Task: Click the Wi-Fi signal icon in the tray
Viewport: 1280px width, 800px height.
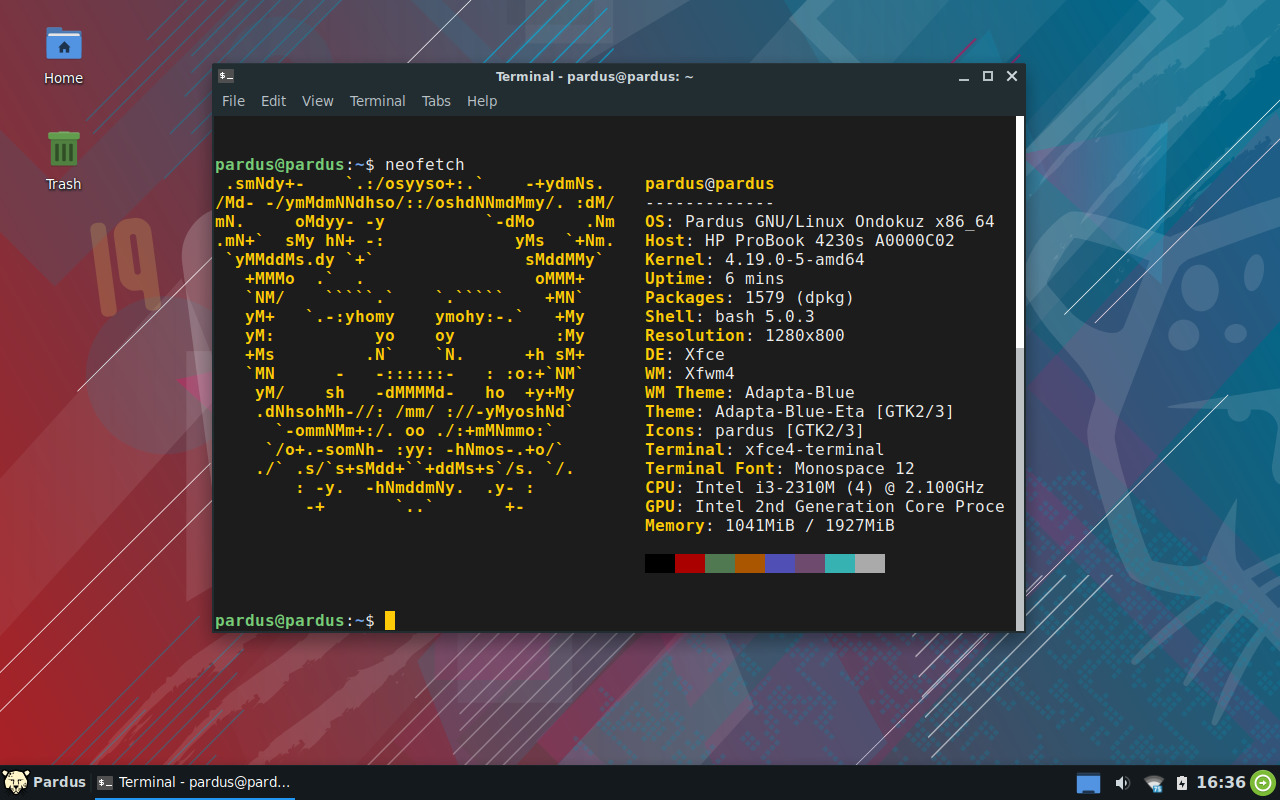Action: point(1153,783)
